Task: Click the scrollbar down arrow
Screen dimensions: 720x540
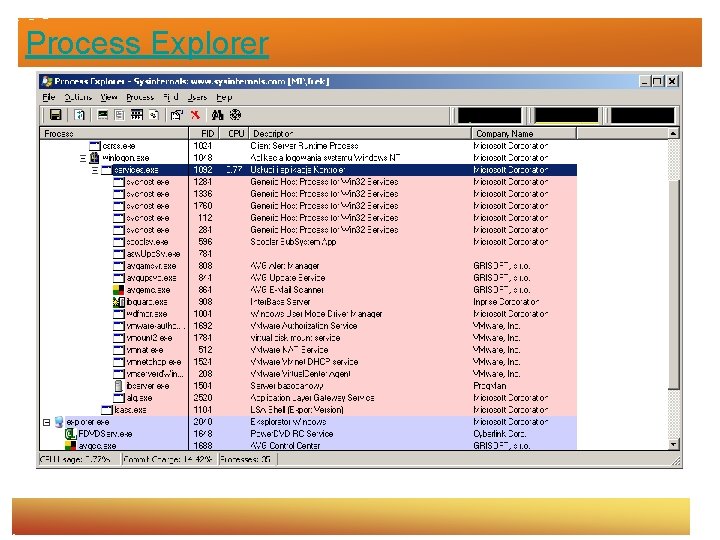Action: click(x=673, y=444)
